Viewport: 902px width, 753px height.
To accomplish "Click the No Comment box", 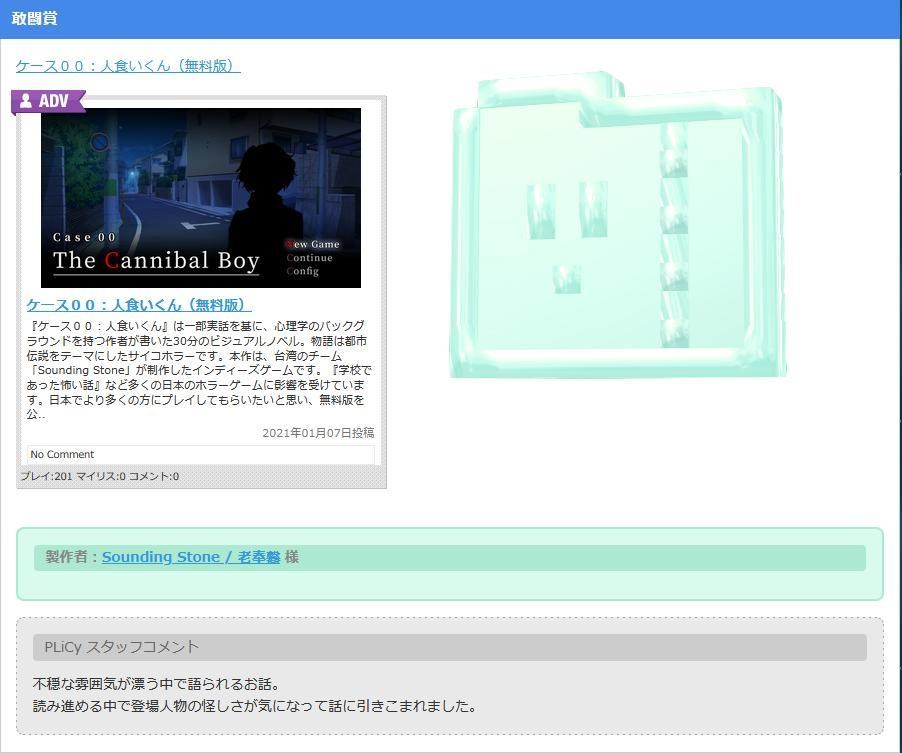I will tap(201, 454).
